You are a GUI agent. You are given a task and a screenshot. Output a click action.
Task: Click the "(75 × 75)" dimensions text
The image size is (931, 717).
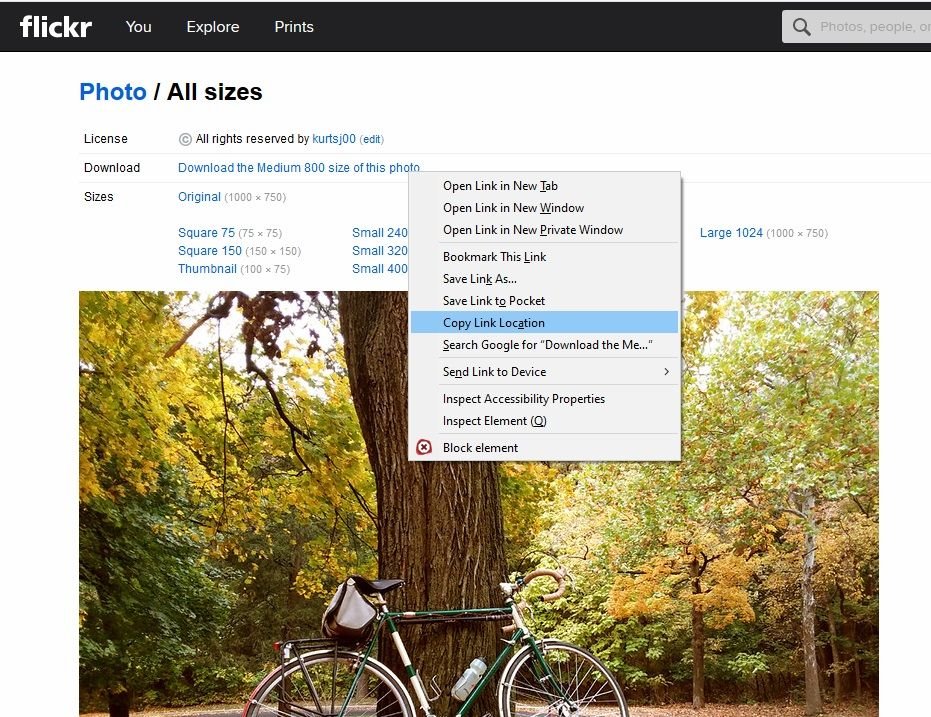tap(260, 233)
